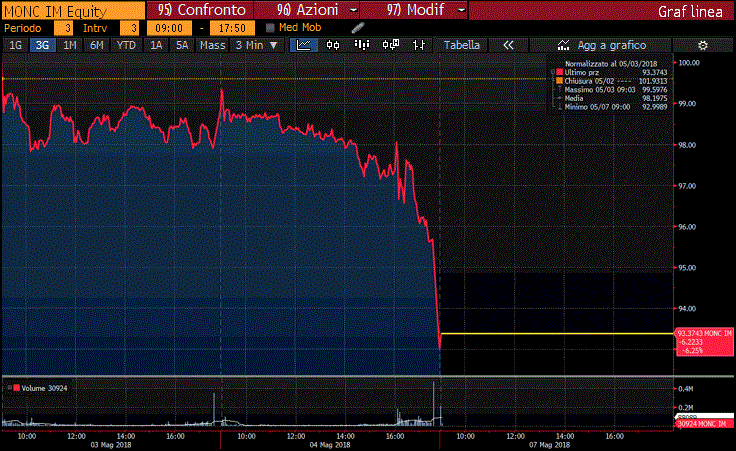Select the YTD time range
This screenshot has width=736, height=451.
tap(126, 45)
